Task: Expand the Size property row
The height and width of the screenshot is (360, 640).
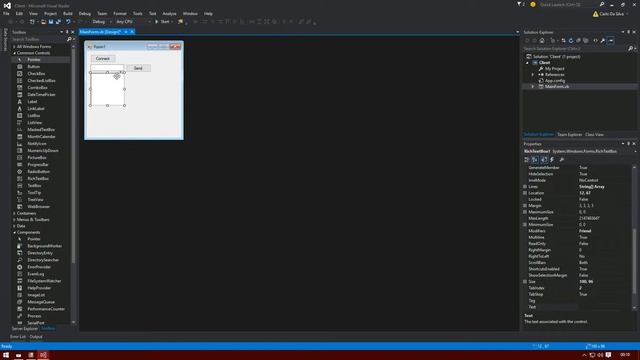Action: (525, 282)
